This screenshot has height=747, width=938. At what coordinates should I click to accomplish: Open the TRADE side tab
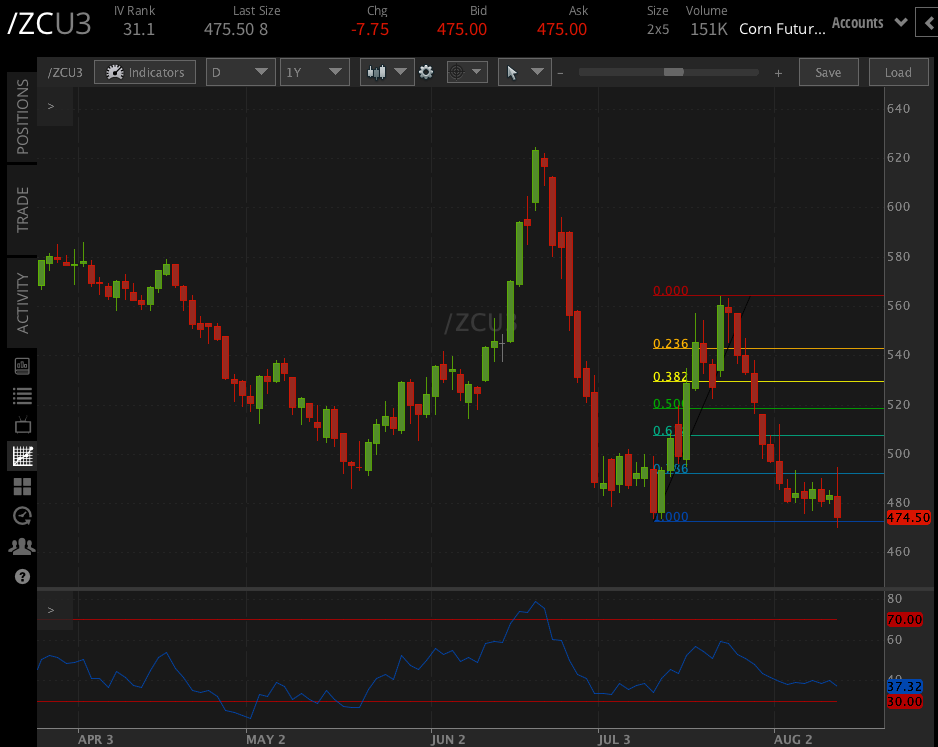(x=22, y=210)
